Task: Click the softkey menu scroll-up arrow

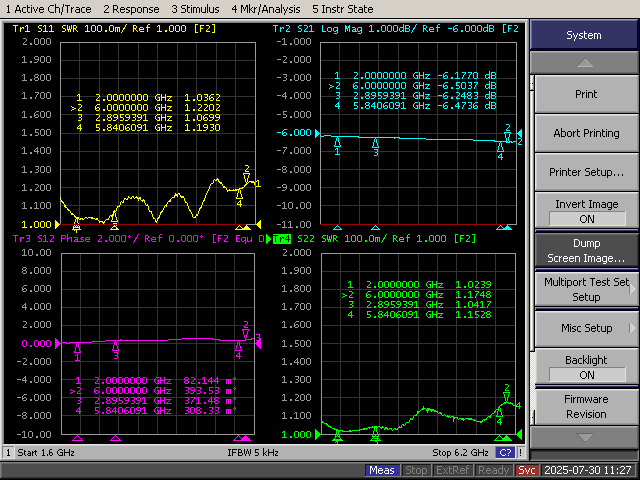Action: (x=584, y=63)
